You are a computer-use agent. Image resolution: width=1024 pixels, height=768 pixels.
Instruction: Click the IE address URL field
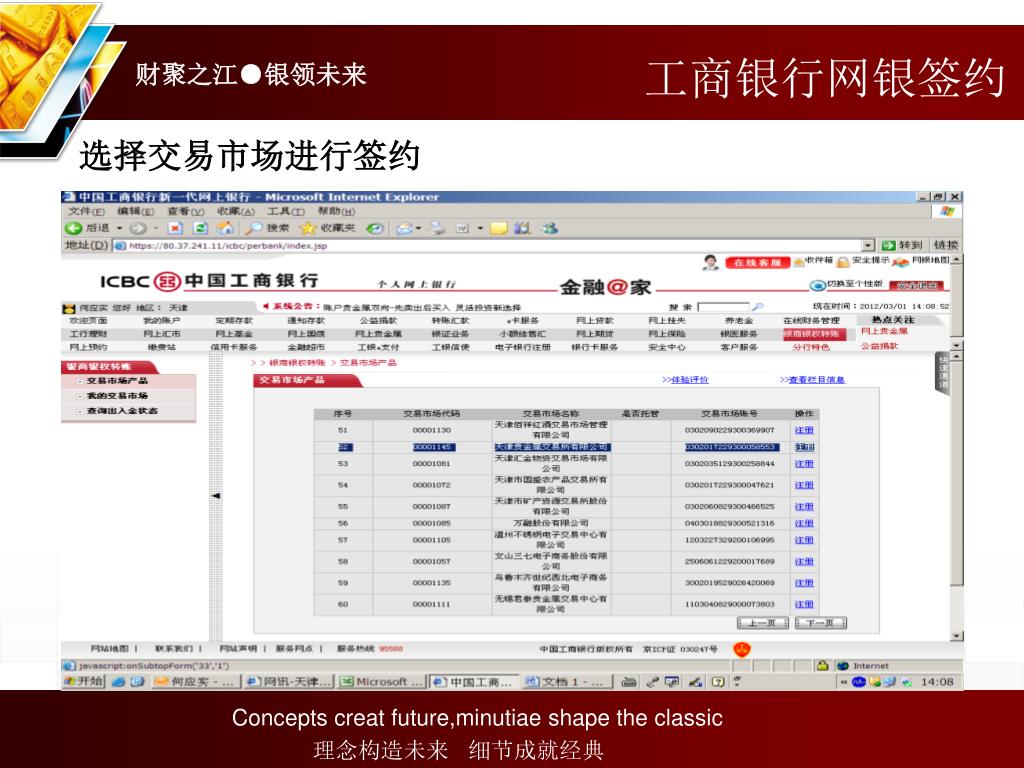tap(494, 246)
